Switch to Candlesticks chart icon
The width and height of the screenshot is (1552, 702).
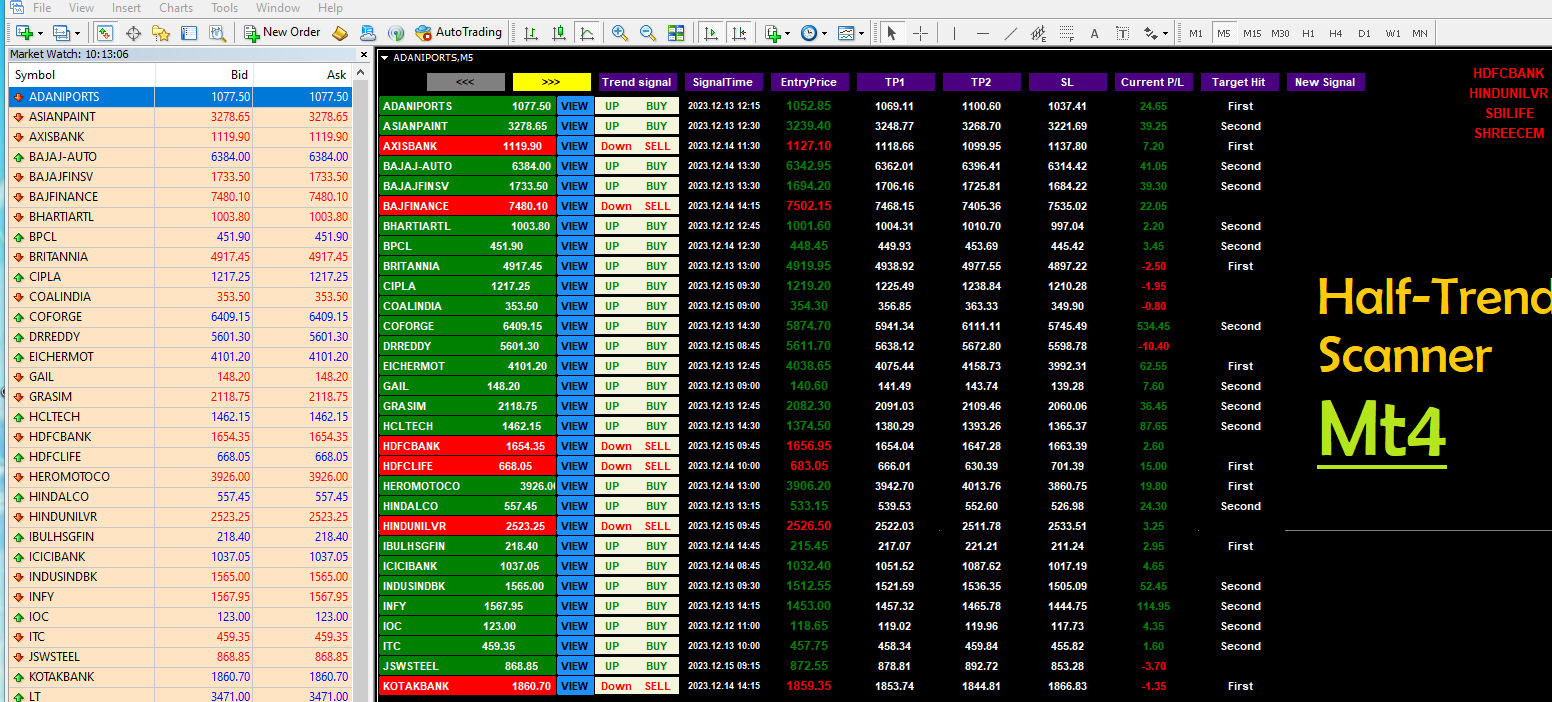559,33
